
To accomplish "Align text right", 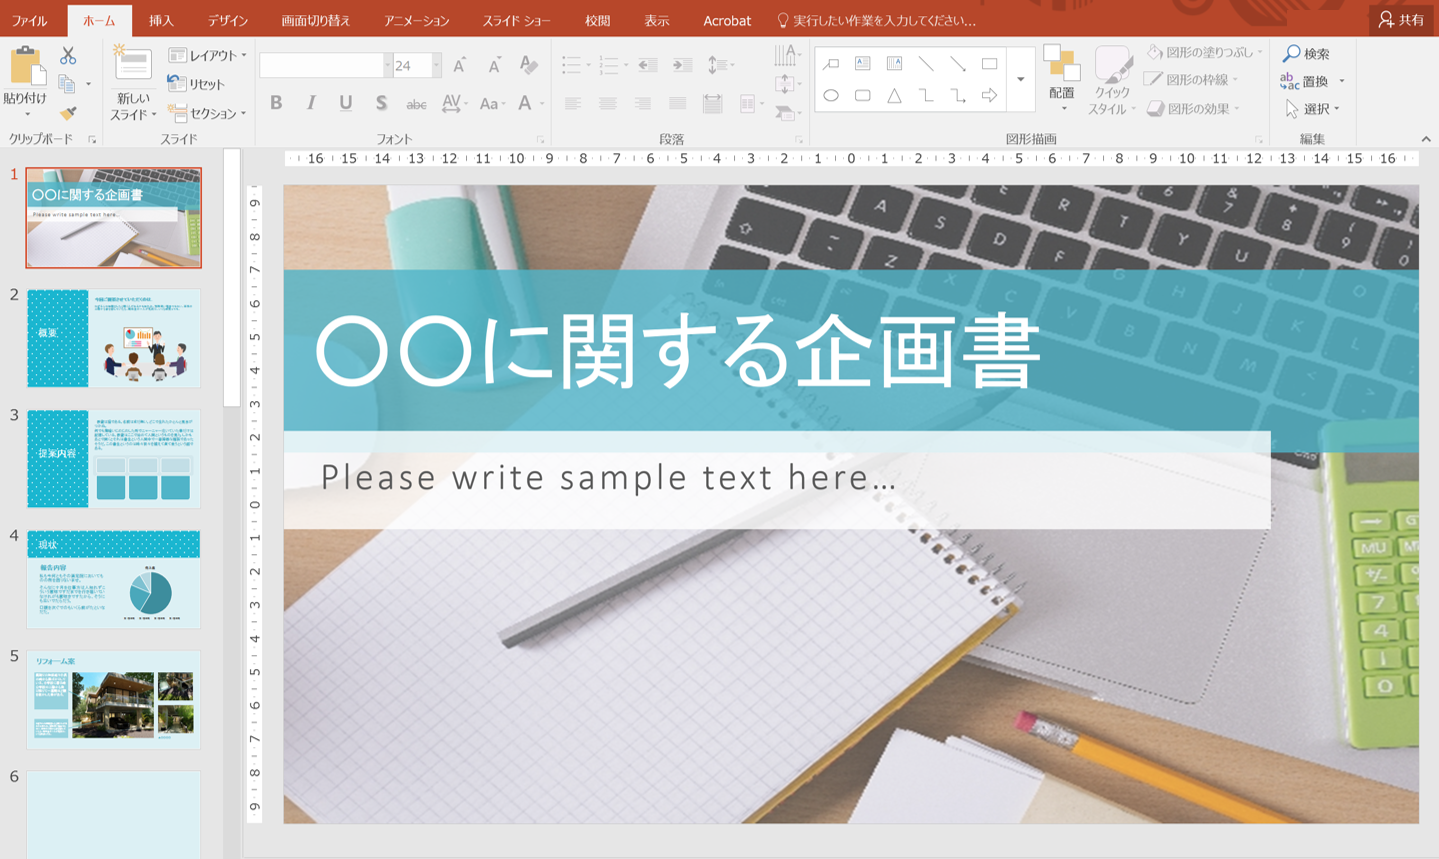I will 643,103.
